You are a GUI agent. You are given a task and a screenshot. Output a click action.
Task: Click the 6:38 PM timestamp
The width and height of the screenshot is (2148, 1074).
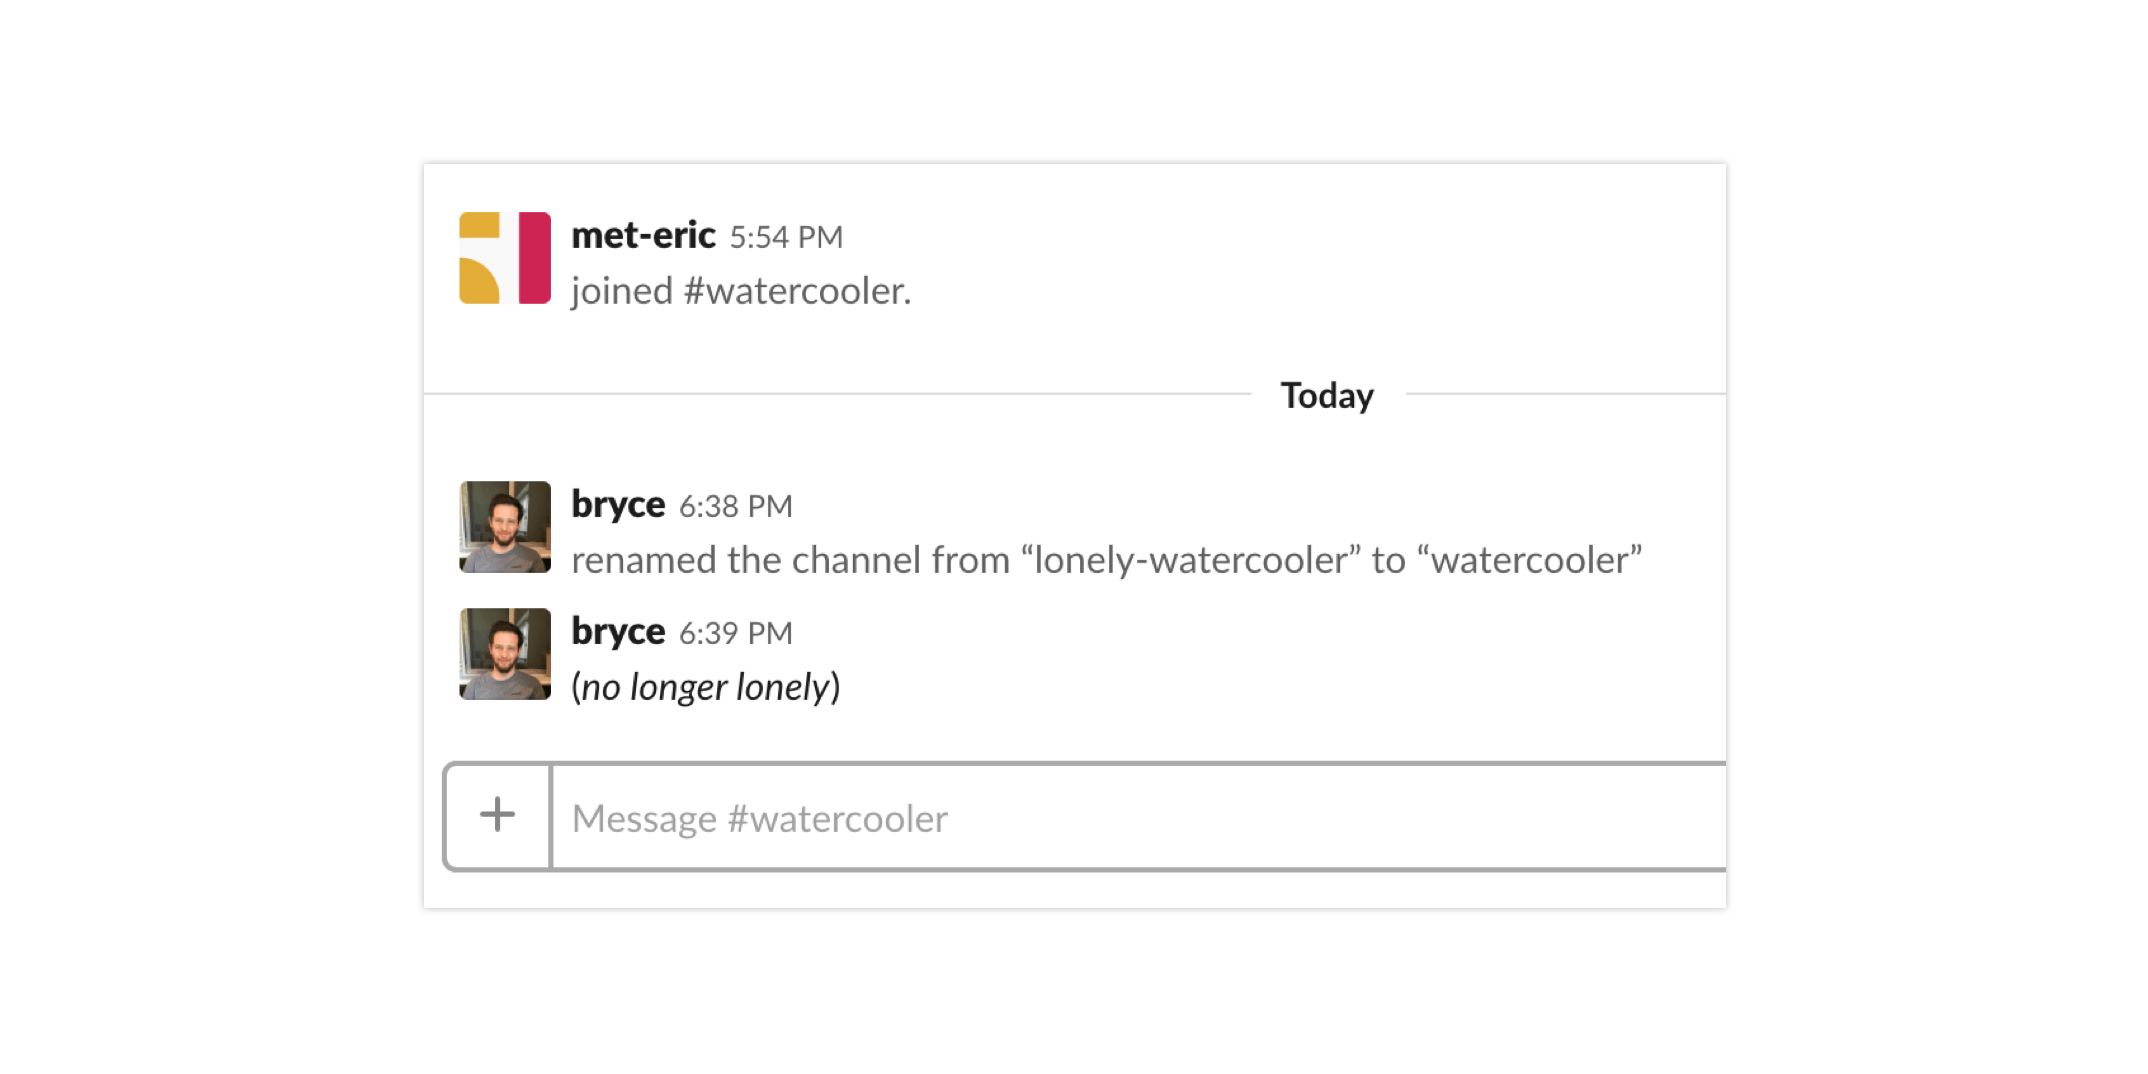(736, 507)
